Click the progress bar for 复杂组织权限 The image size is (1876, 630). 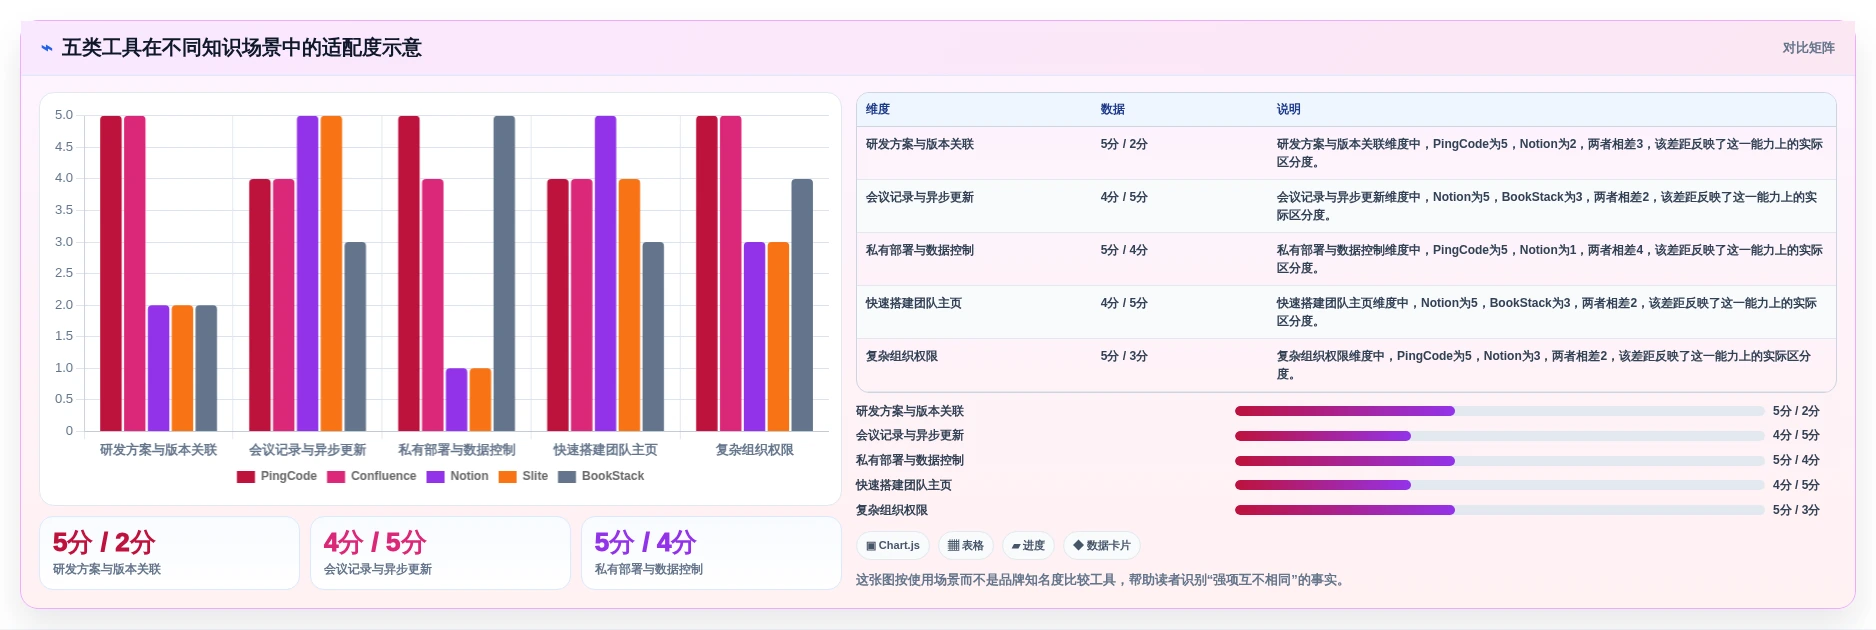[x=1499, y=510]
